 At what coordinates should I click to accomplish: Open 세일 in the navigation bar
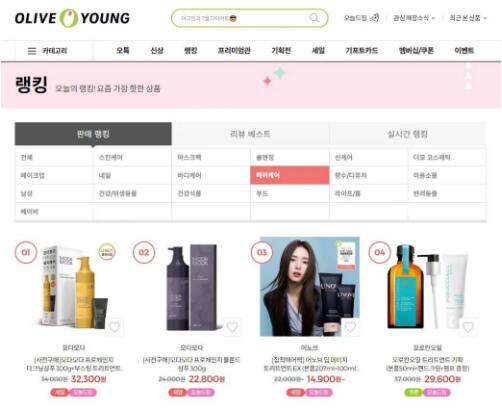318,51
